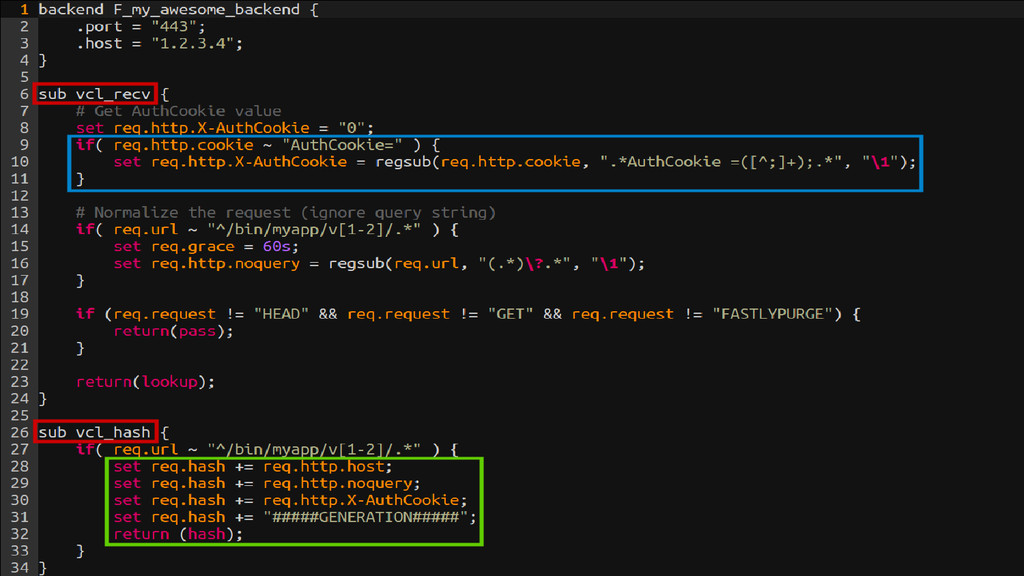Viewport: 1024px width, 576px height.
Task: Click the "(.*)\?.*" pattern on line 16
Action: click(524, 264)
